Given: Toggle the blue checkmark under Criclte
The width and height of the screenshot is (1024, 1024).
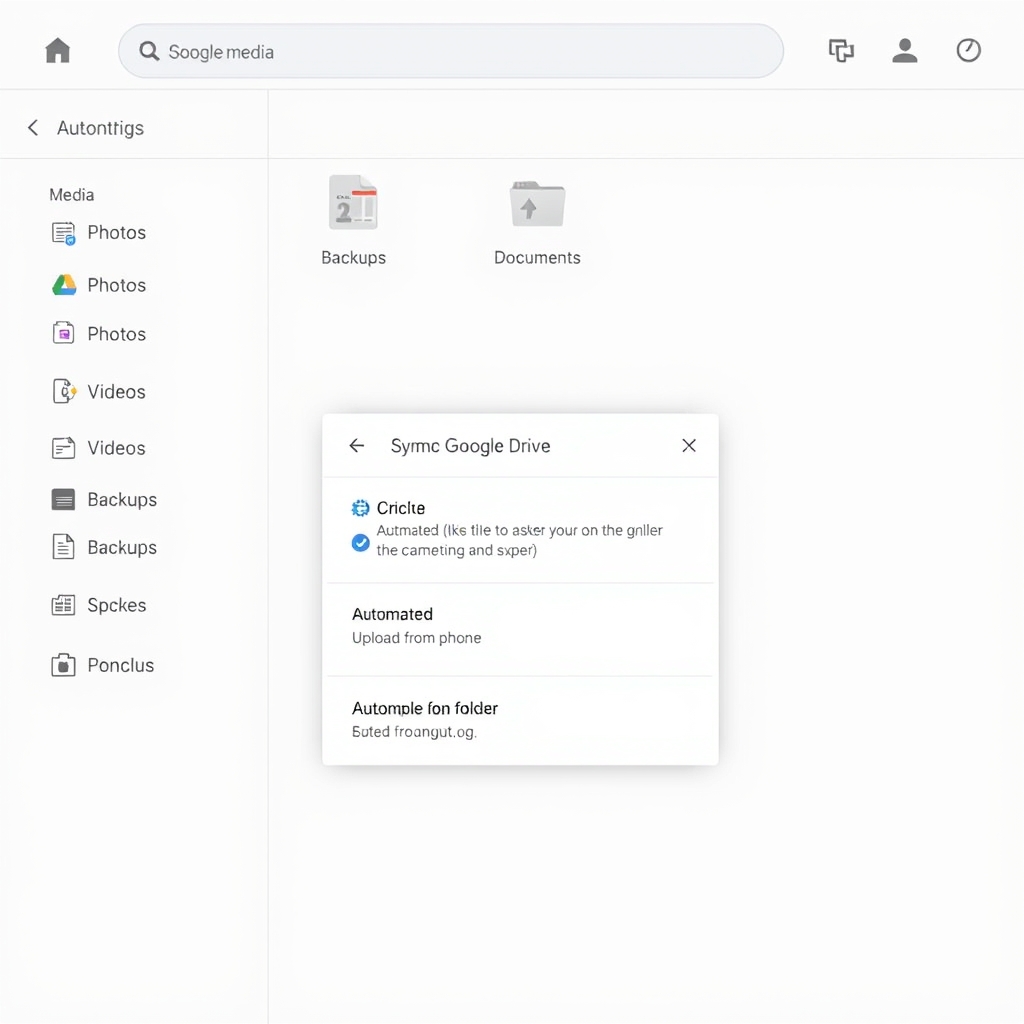Looking at the screenshot, I should coord(360,543).
